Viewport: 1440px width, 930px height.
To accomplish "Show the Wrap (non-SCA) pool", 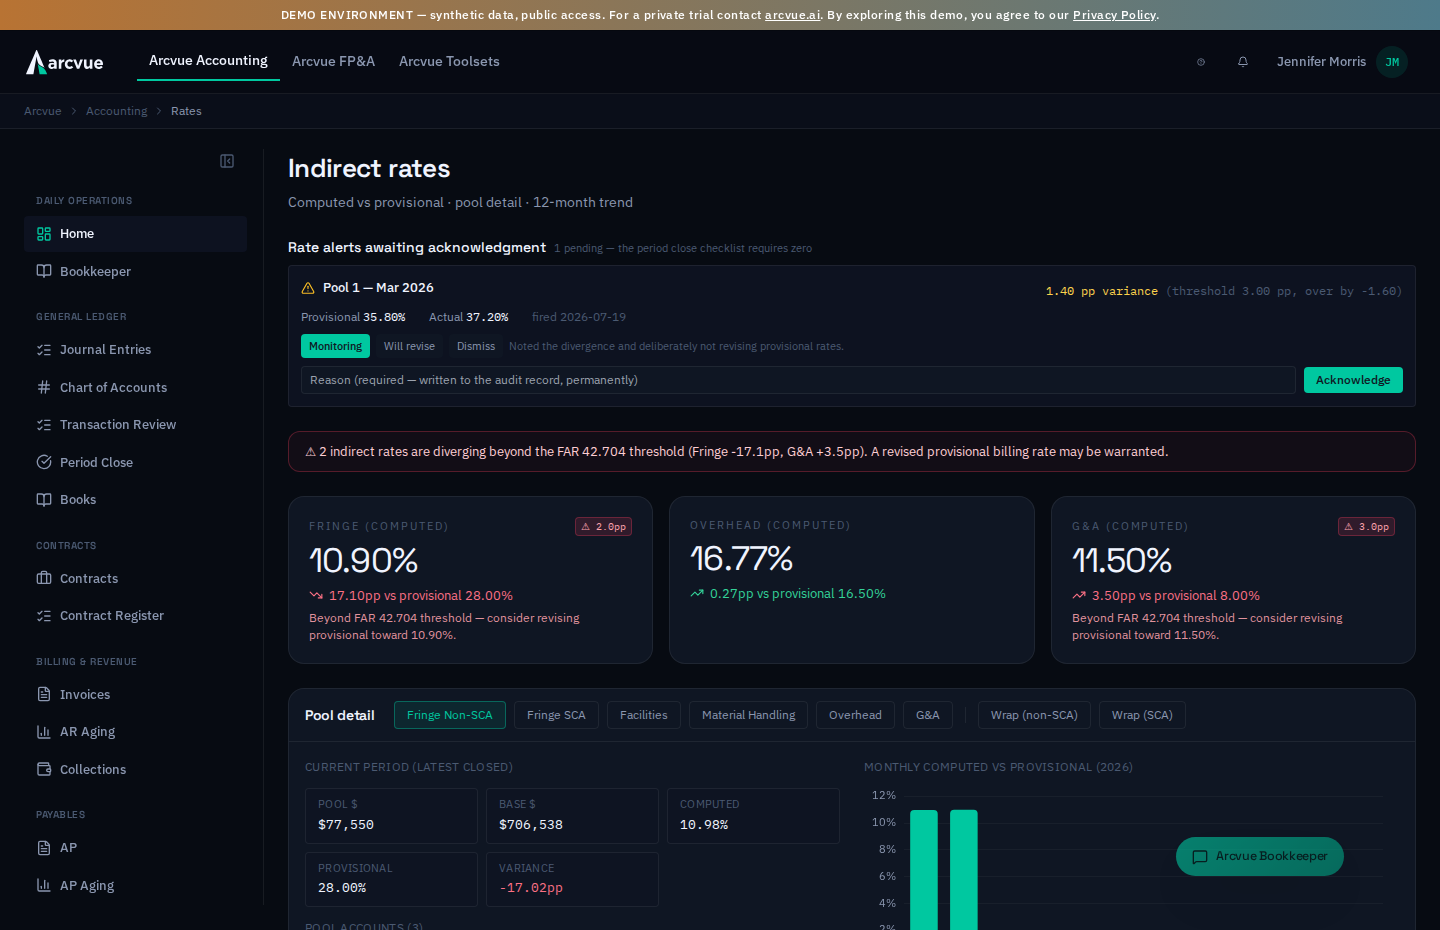I will [x=1034, y=715].
